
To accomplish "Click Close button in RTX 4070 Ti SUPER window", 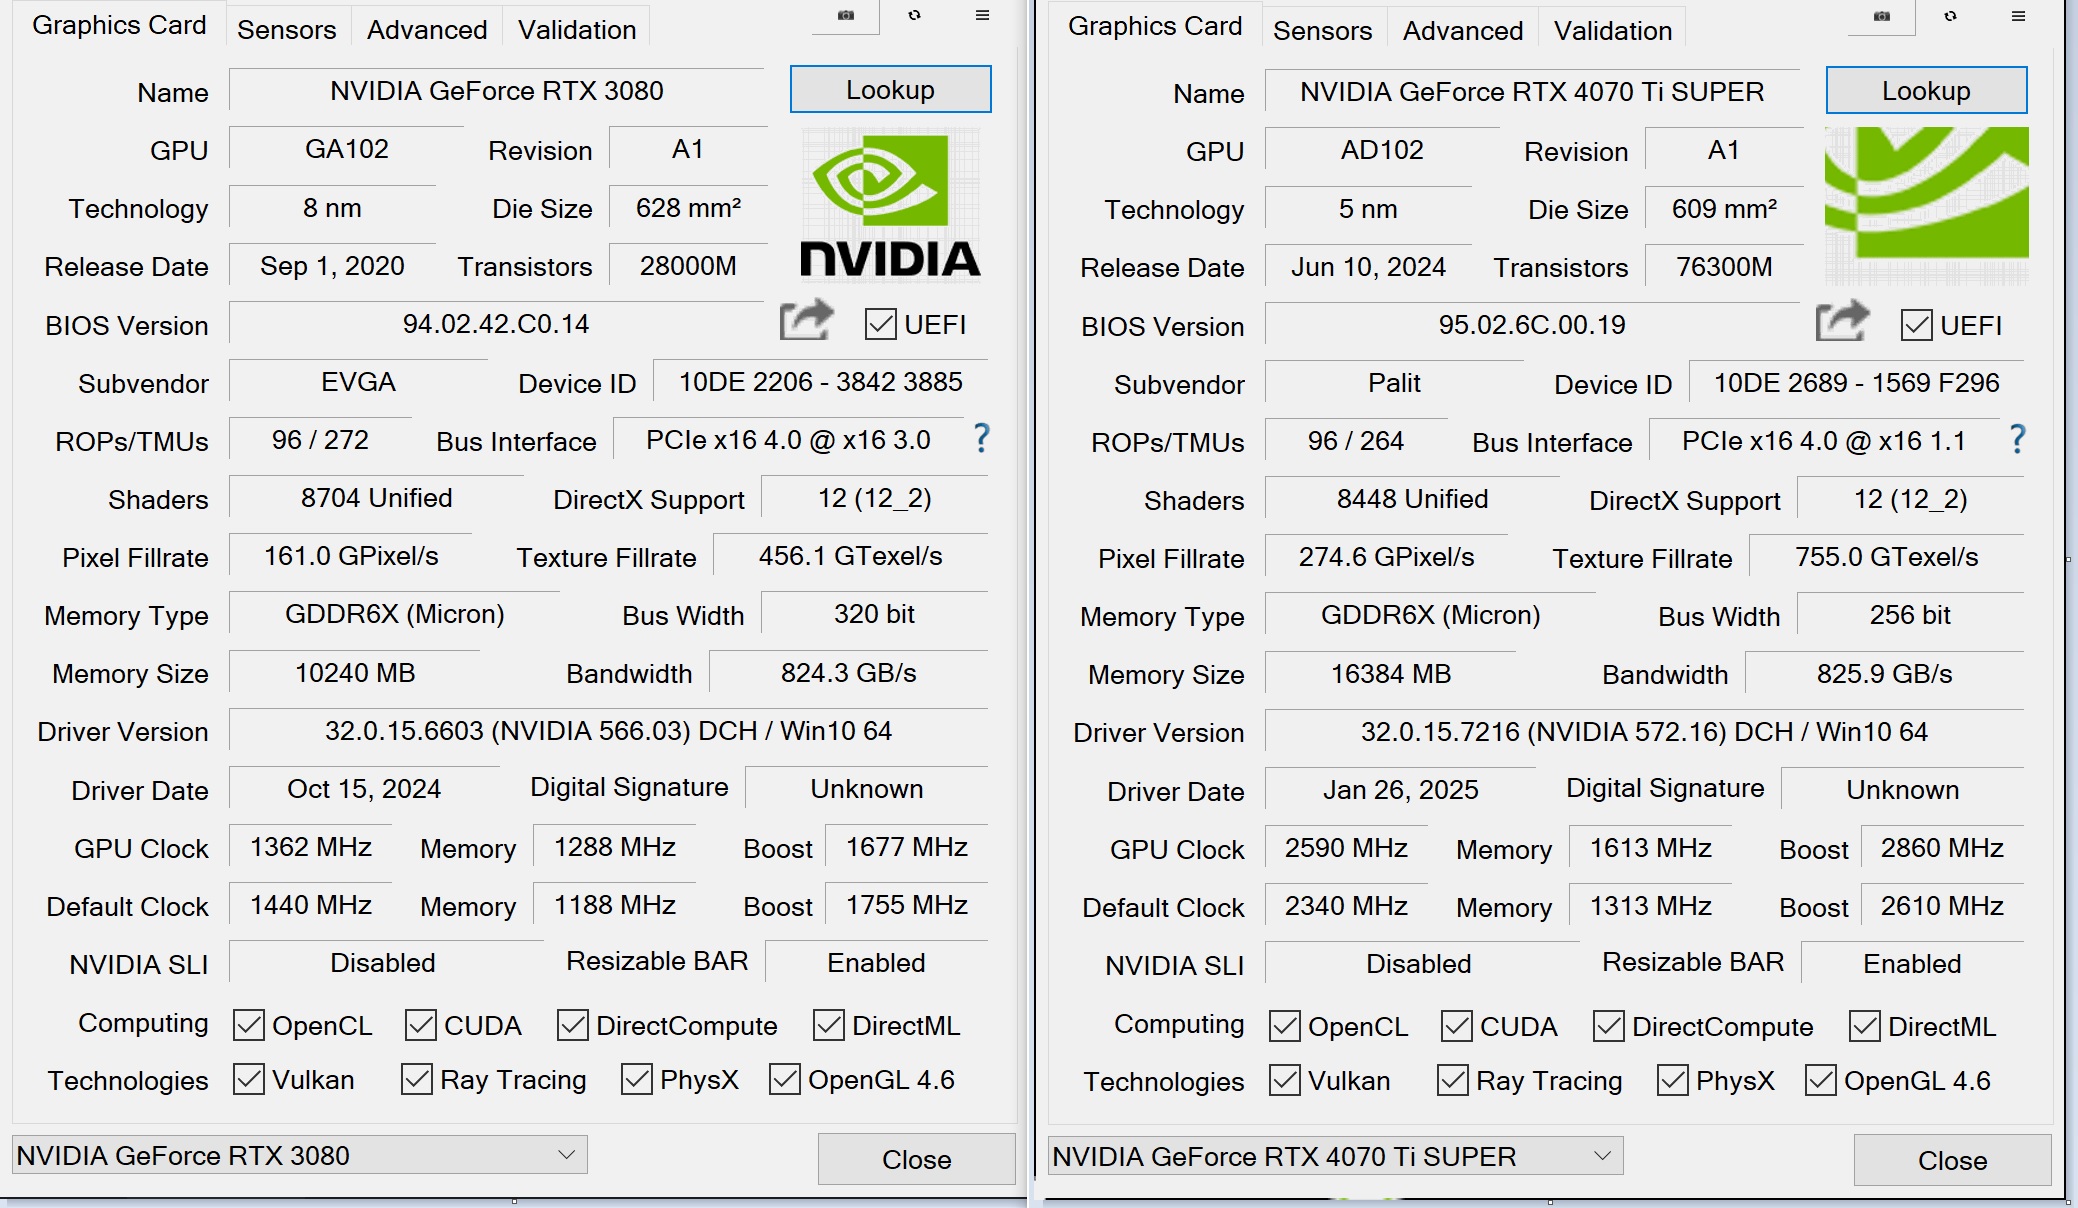I will 1951,1160.
